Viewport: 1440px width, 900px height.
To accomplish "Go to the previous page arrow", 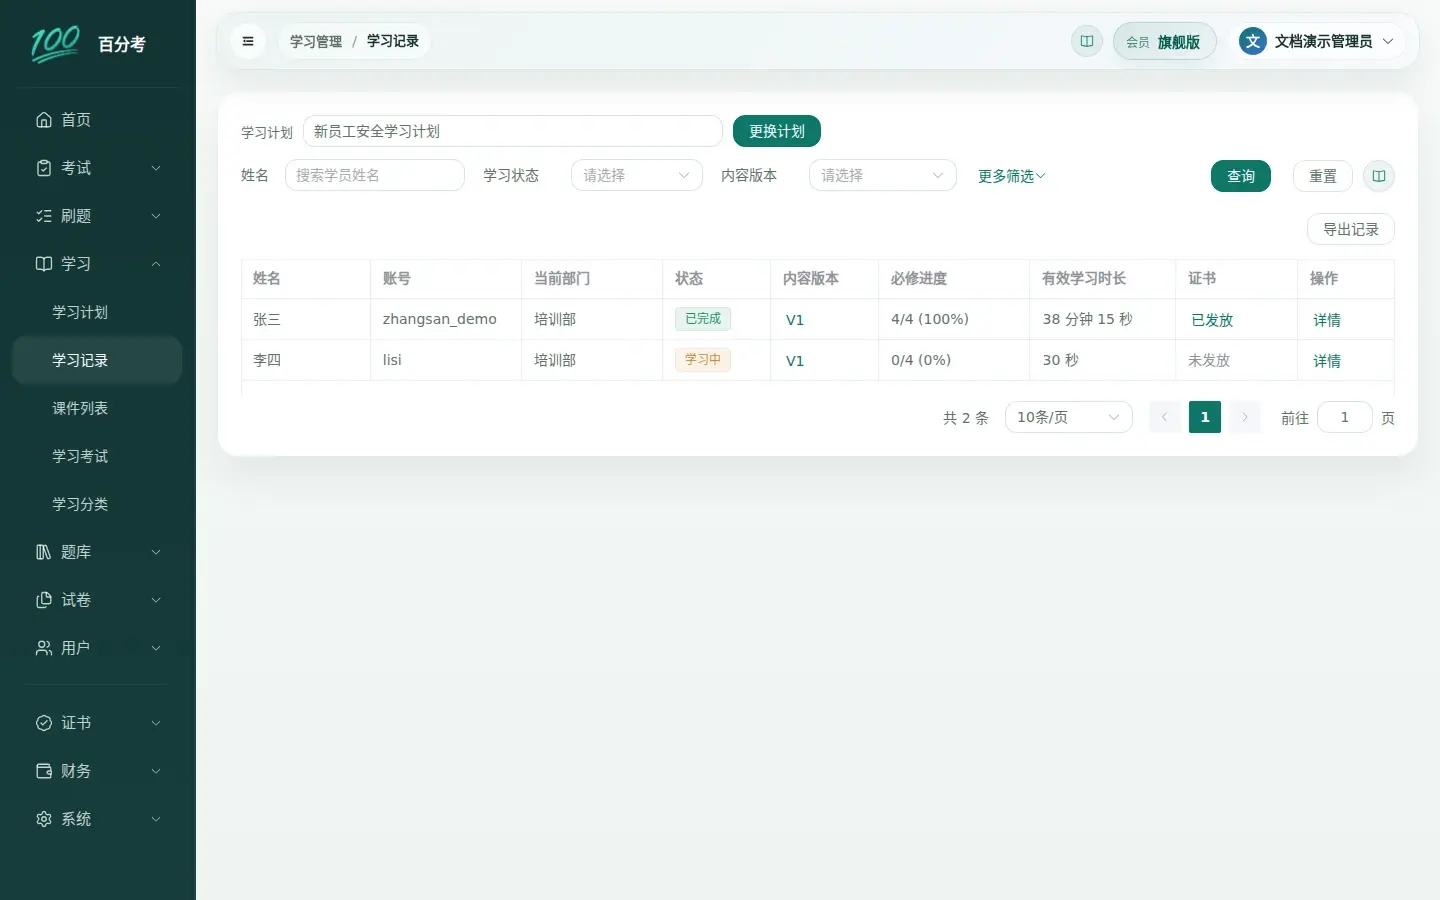I will [1165, 417].
